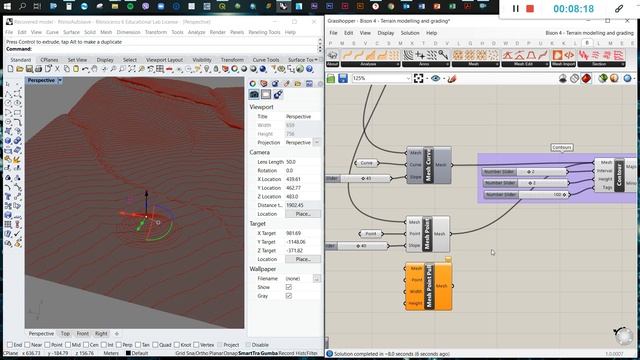Click the slope slider feeding Mesh Curve component
This screenshot has height=360, width=640.
[359, 178]
